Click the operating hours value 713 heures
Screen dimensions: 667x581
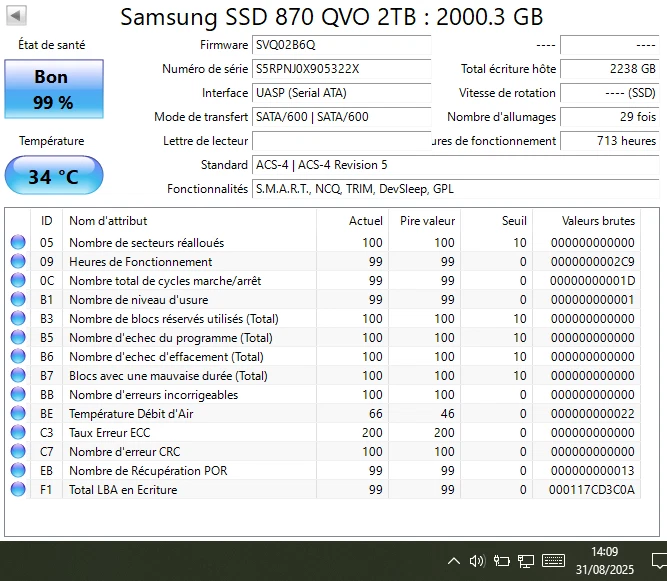[x=610, y=141]
